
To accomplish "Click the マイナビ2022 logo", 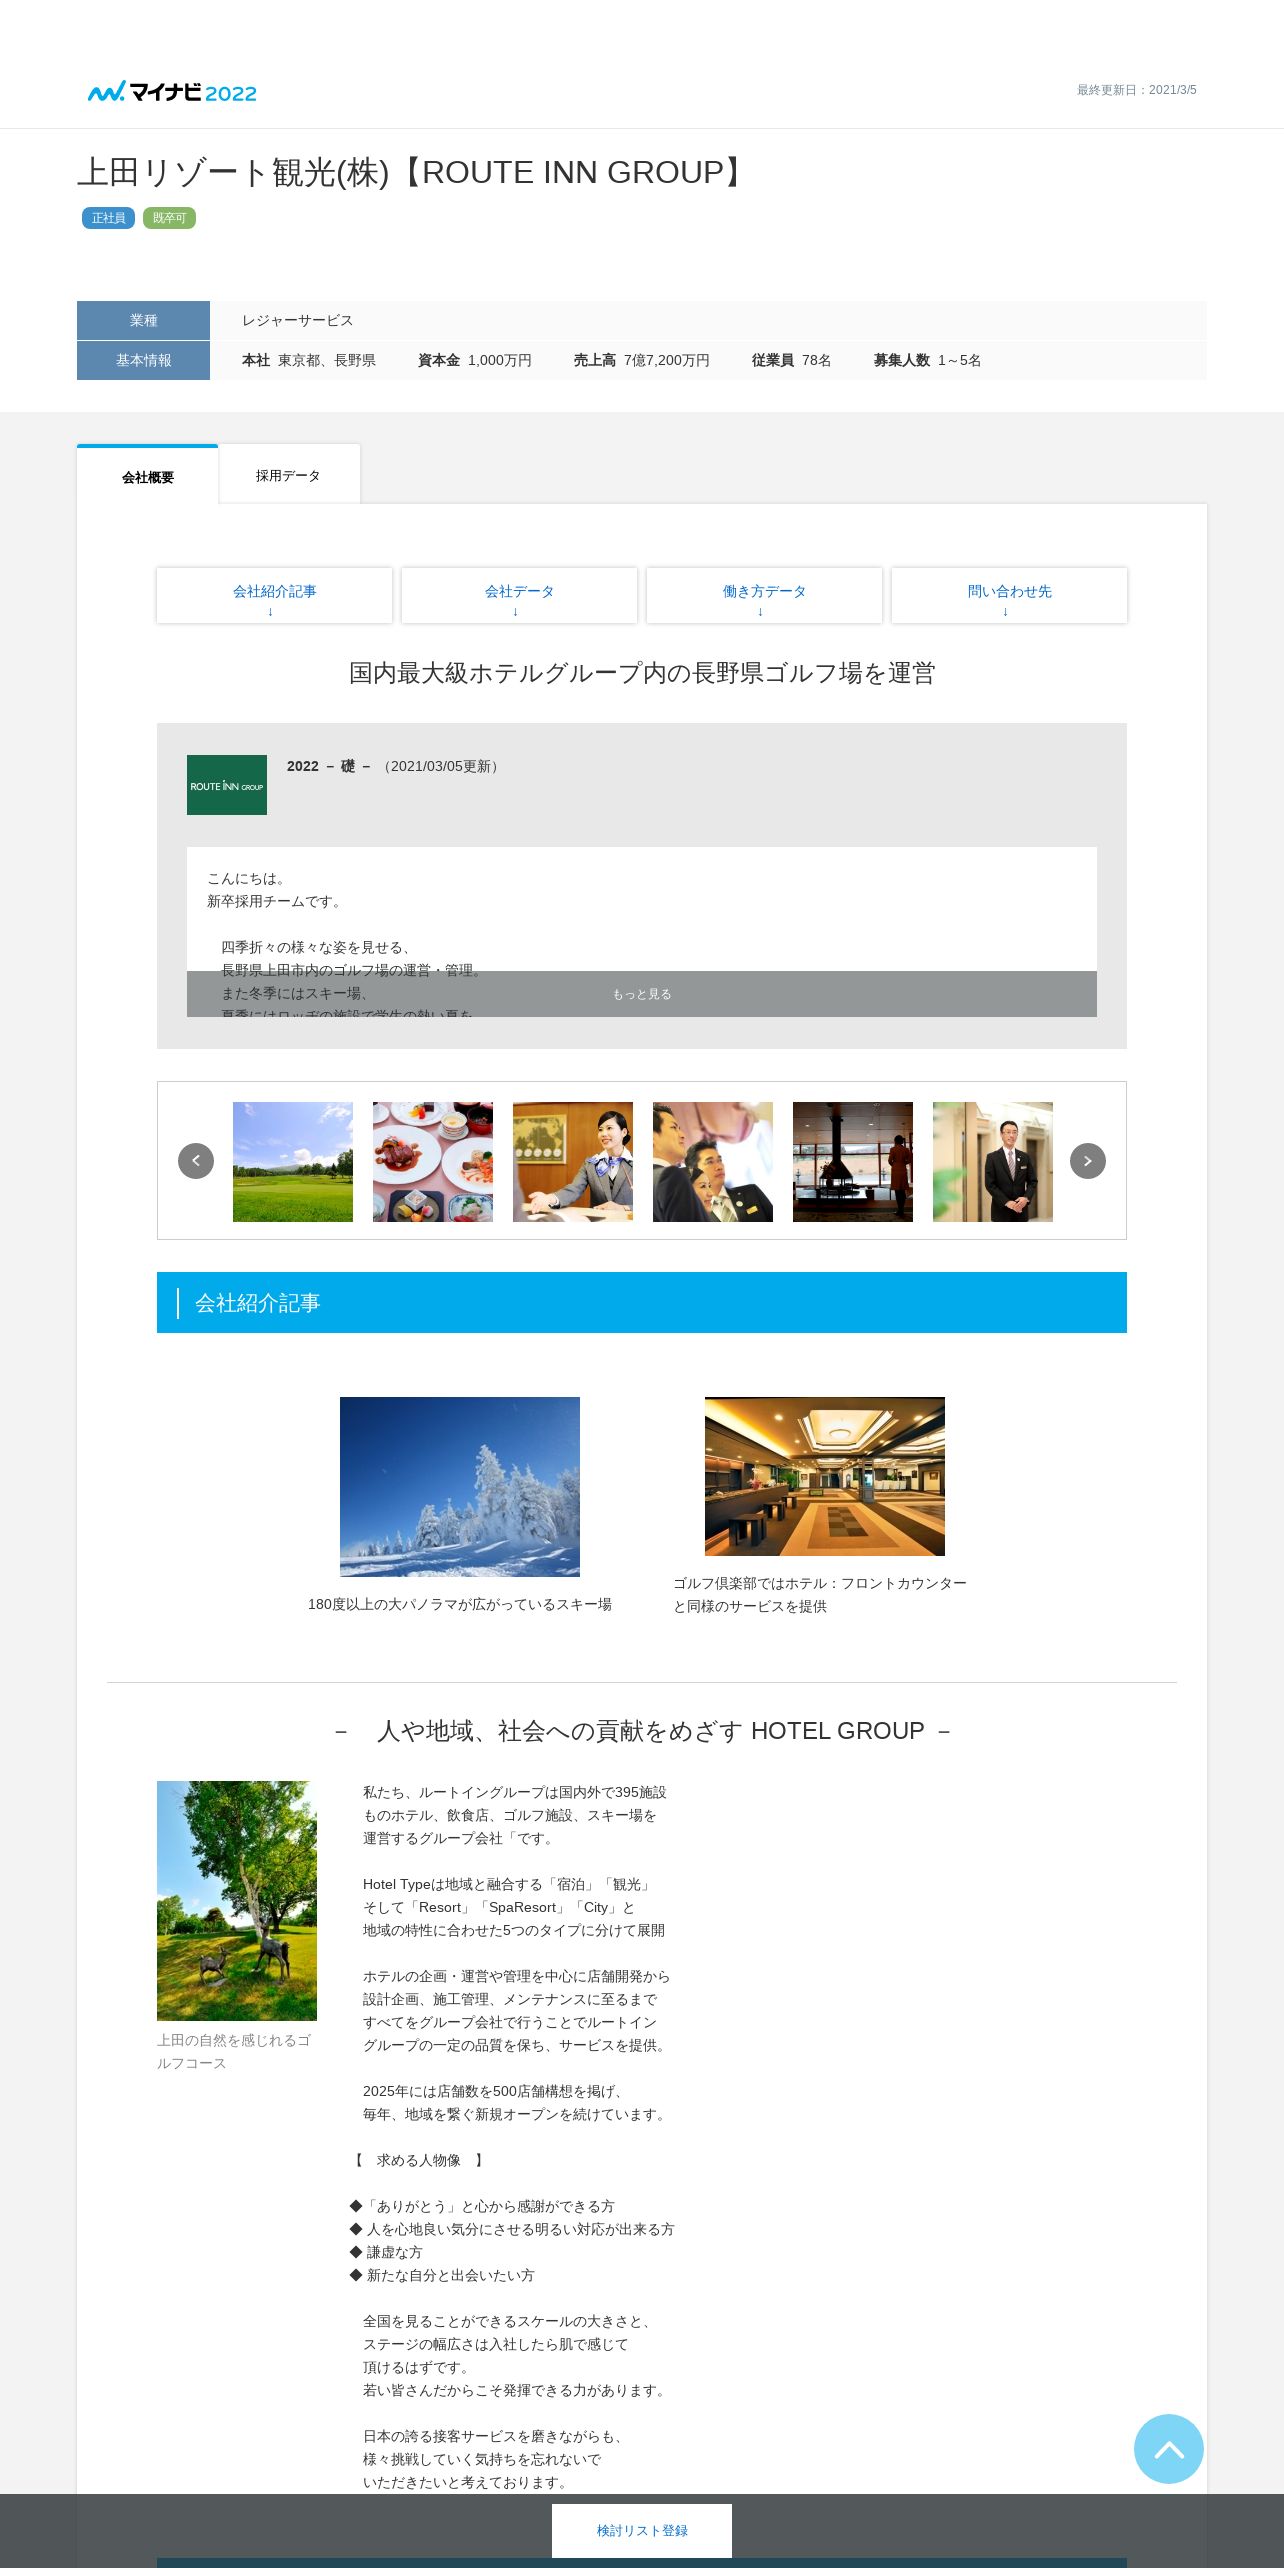I will [172, 92].
